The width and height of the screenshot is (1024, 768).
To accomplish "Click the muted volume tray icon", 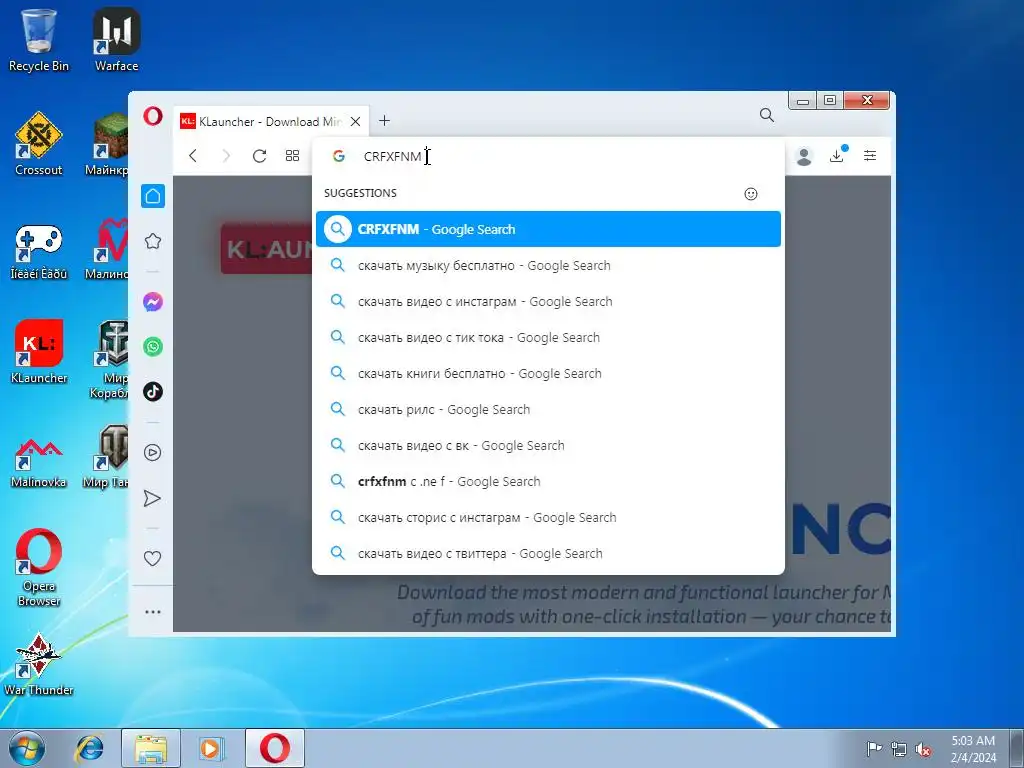I will coord(923,749).
